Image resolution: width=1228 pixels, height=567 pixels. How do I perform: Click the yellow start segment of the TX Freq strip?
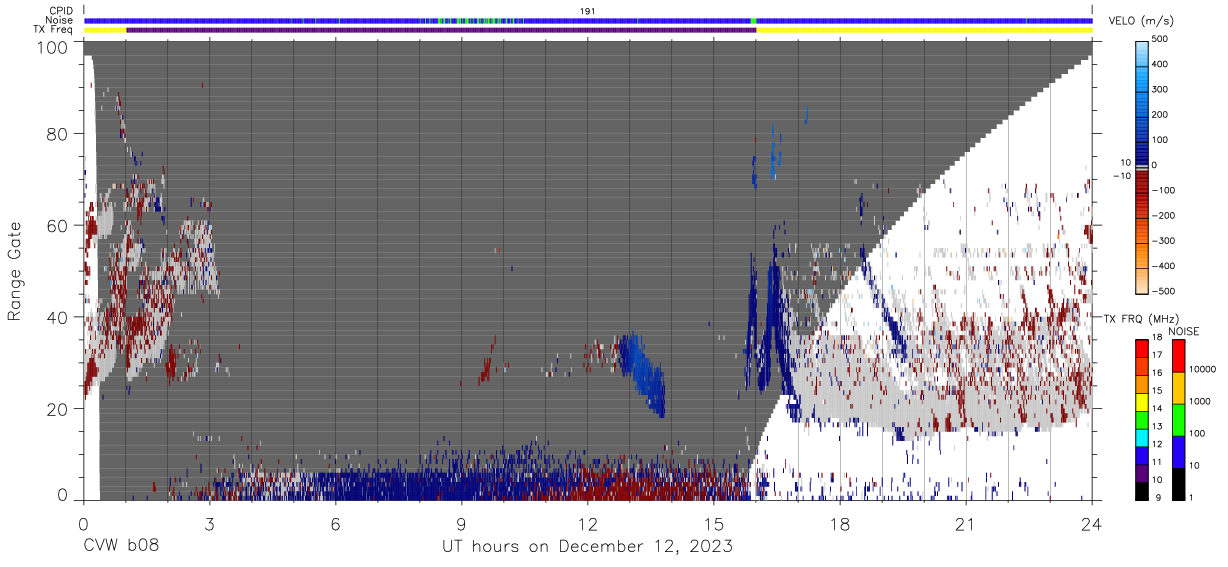point(105,30)
